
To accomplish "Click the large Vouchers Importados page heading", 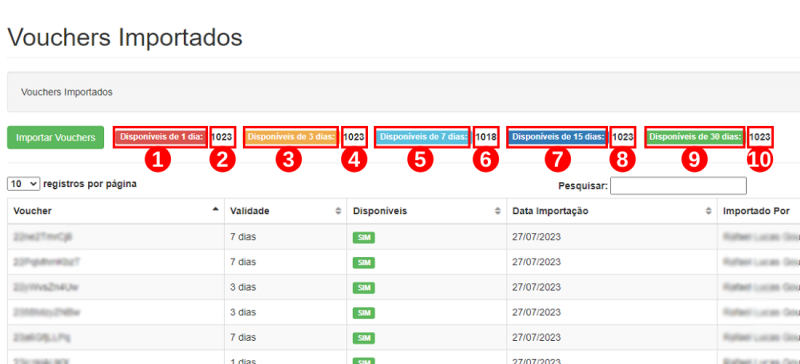I will tap(125, 38).
